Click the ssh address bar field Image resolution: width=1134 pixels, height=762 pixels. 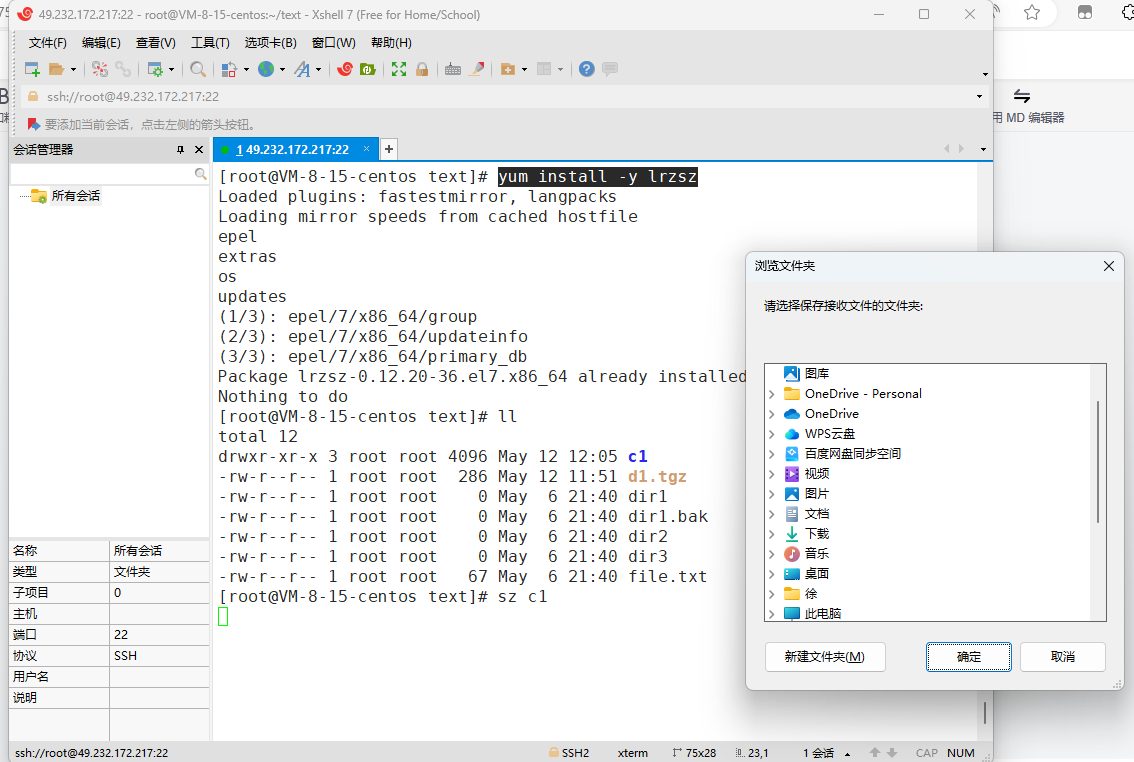(499, 96)
